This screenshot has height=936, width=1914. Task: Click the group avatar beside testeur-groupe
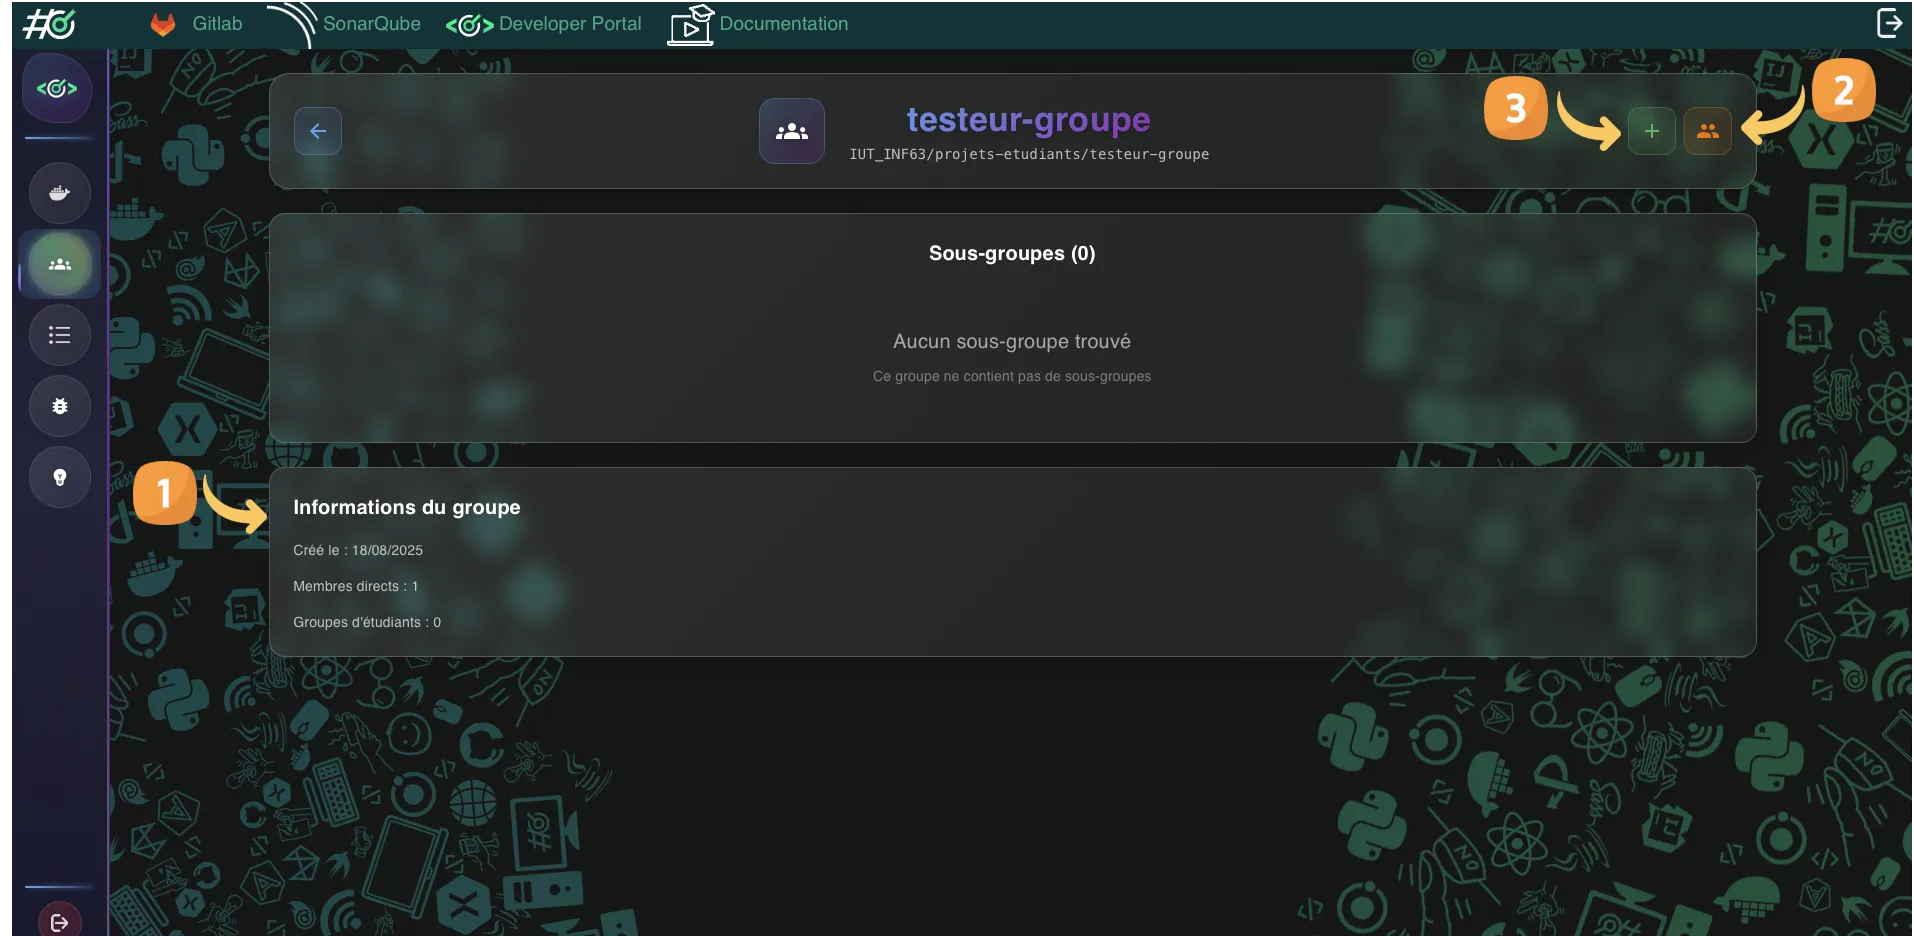[791, 131]
